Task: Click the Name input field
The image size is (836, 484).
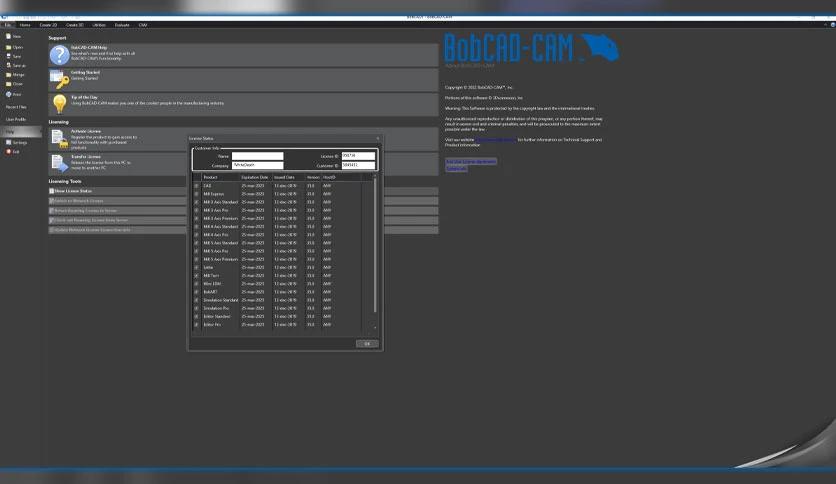Action: 258,156
